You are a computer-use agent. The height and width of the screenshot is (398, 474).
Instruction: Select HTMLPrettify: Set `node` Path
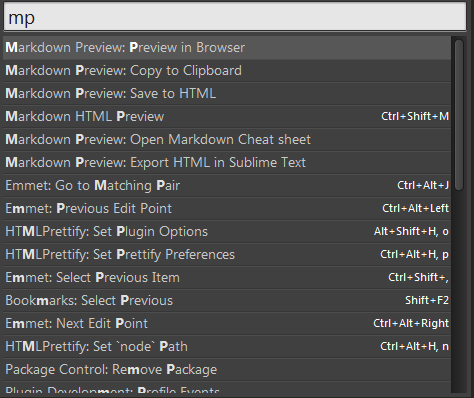coord(227,347)
